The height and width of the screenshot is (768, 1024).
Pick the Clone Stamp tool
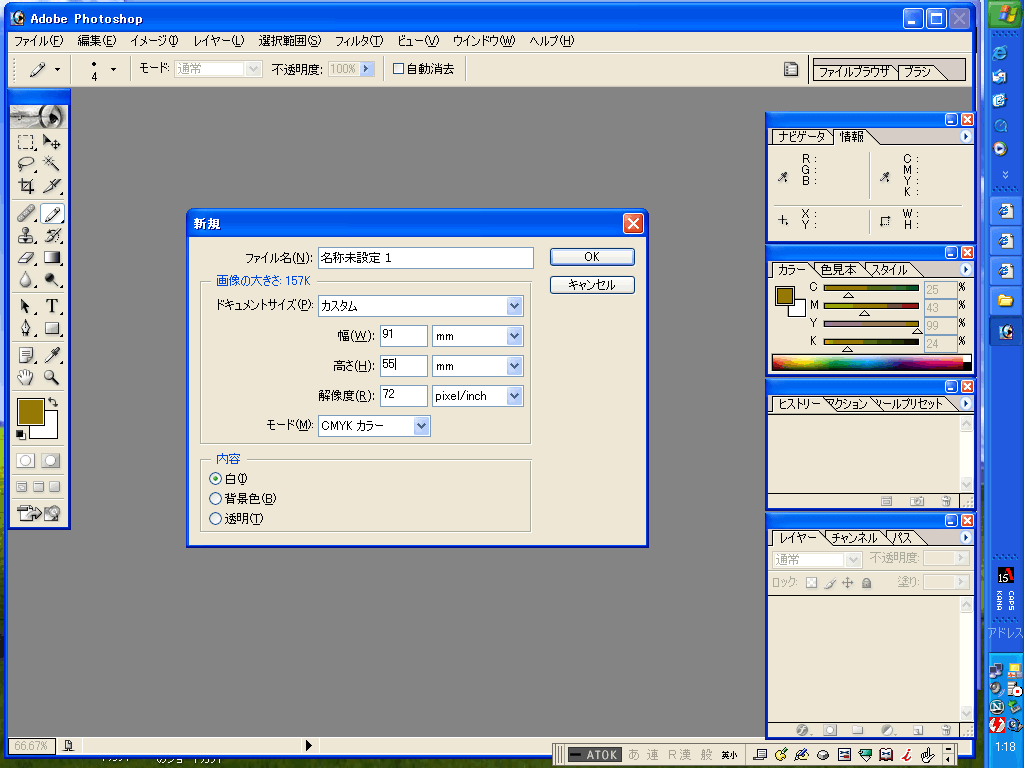[26, 236]
